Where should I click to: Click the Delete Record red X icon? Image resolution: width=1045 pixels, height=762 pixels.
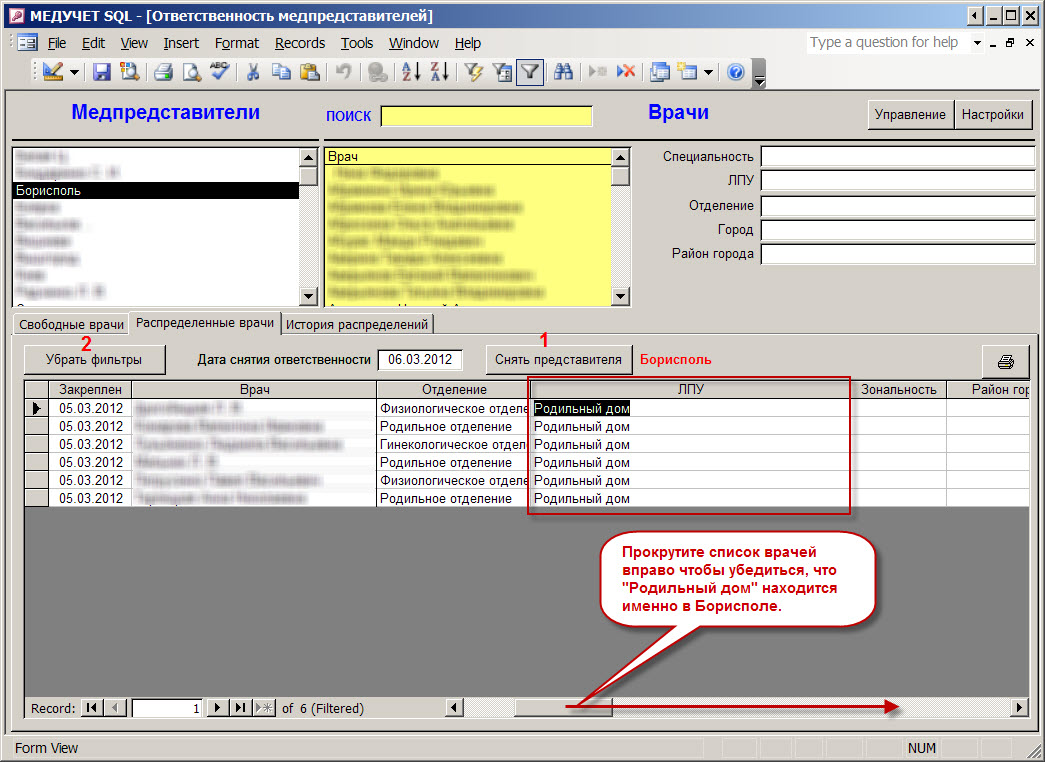point(626,71)
